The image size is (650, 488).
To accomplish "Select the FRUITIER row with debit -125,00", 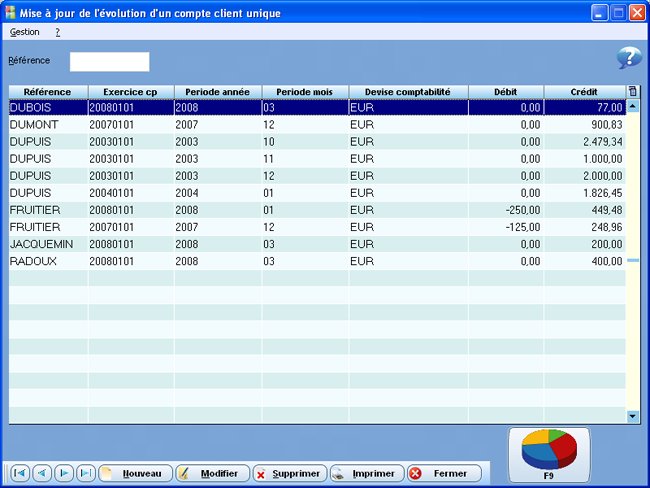I will coord(317,227).
